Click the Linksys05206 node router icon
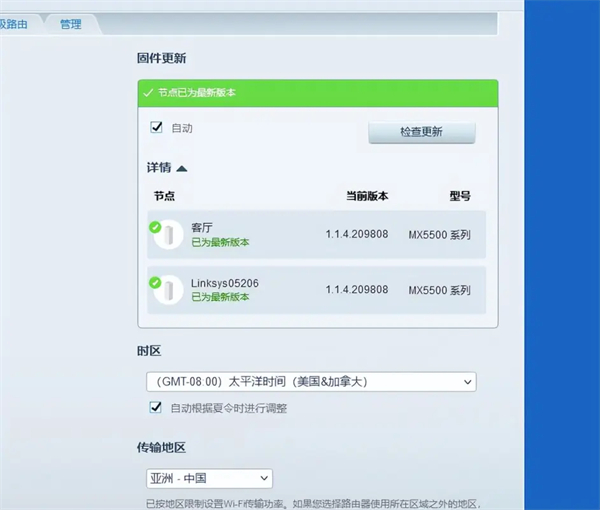The height and width of the screenshot is (510, 600). click(x=169, y=290)
